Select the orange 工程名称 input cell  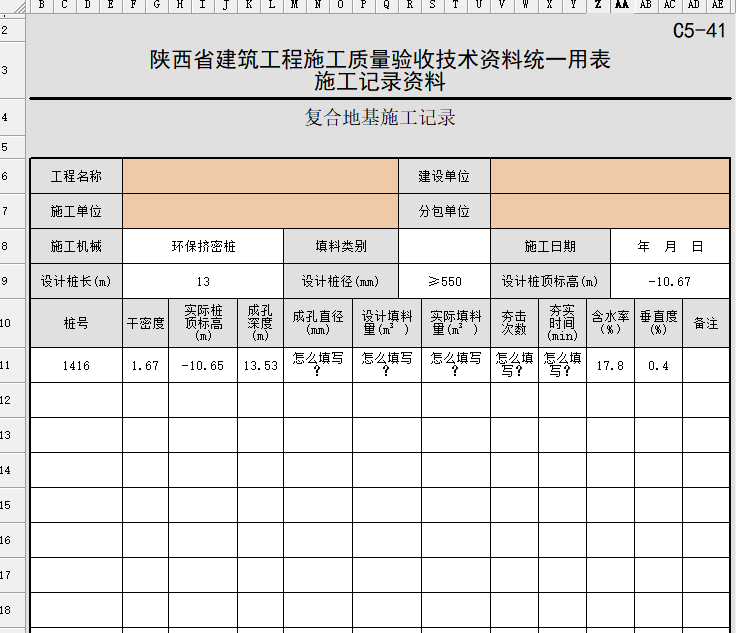coord(260,177)
